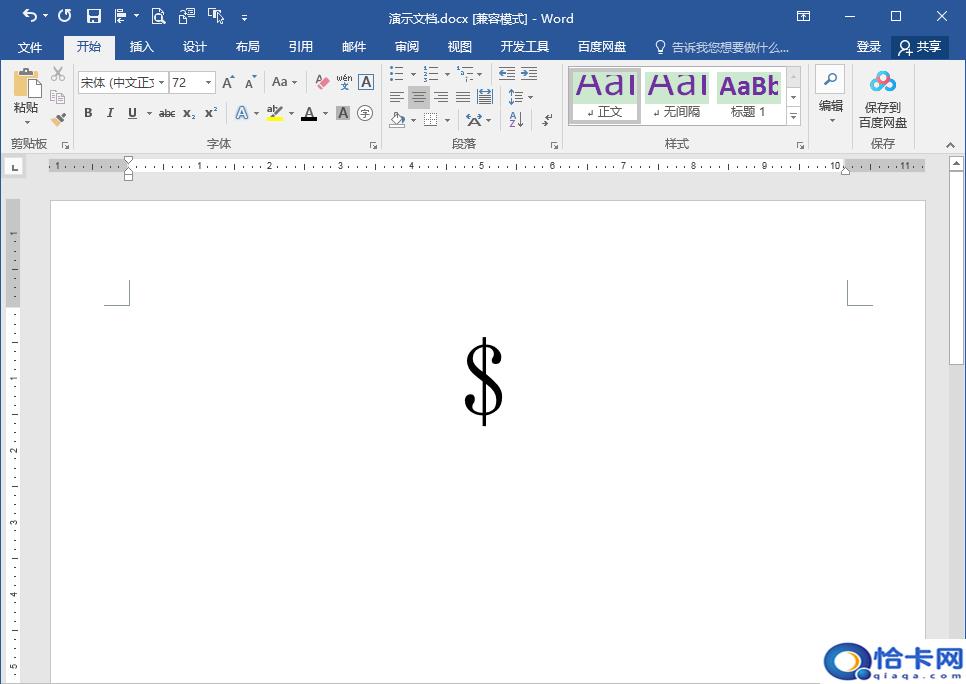The image size is (966, 684).
Task: Click the Grow Font size icon
Action: click(x=228, y=82)
